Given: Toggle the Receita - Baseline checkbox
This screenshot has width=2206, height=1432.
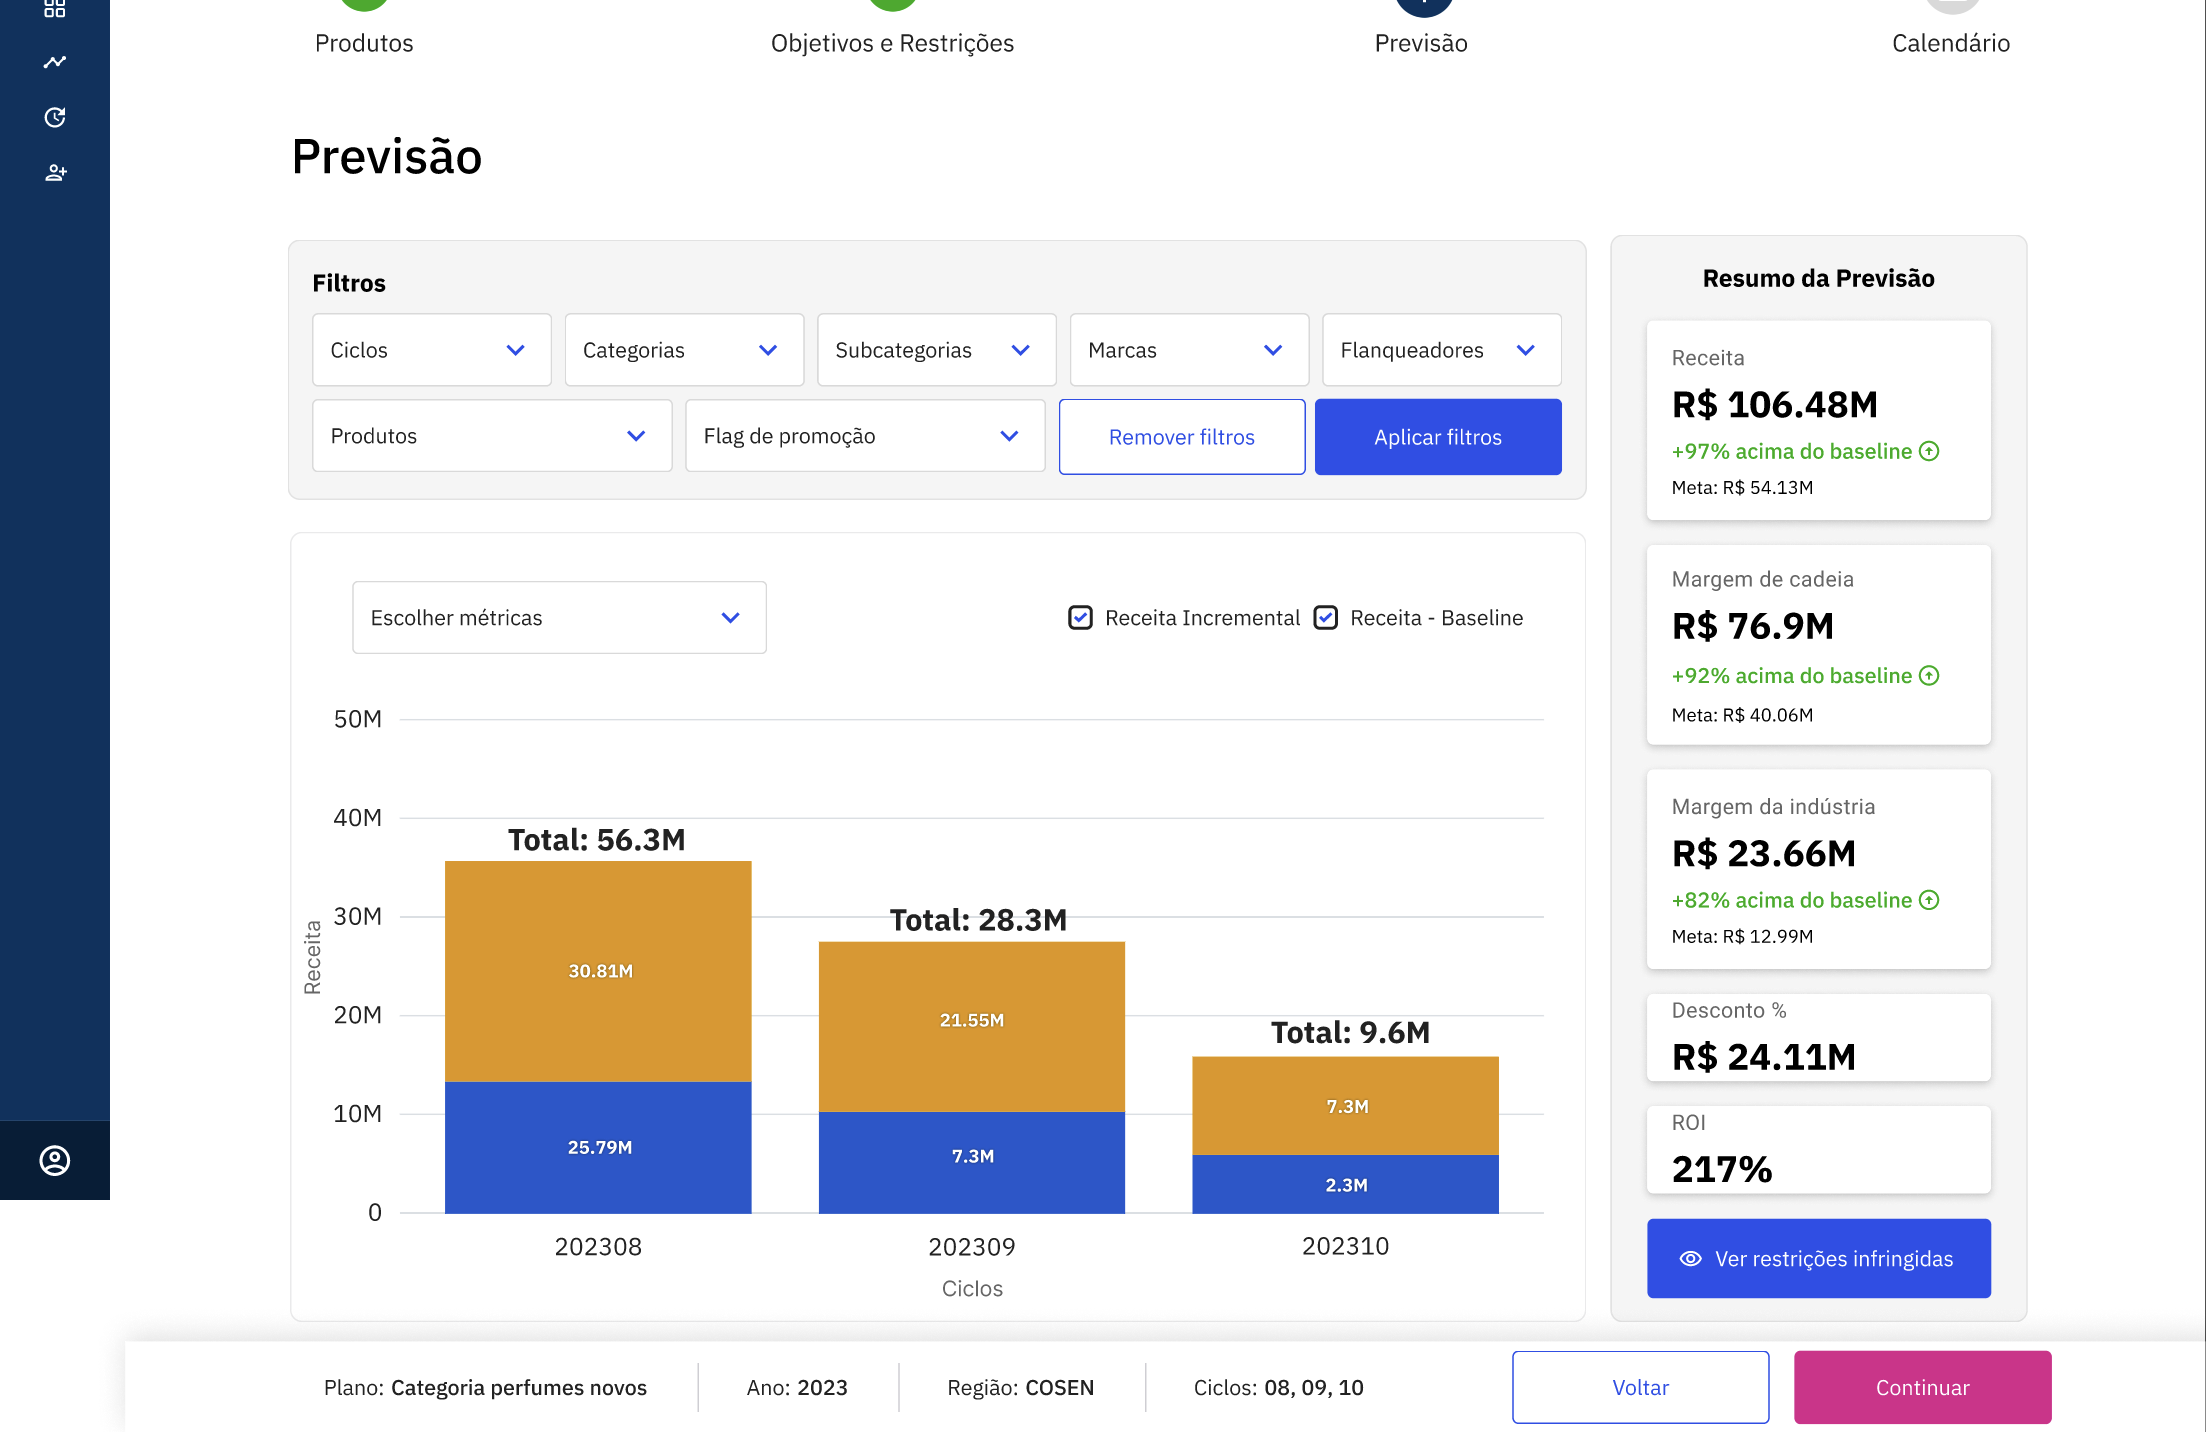Looking at the screenshot, I should click(1326, 618).
